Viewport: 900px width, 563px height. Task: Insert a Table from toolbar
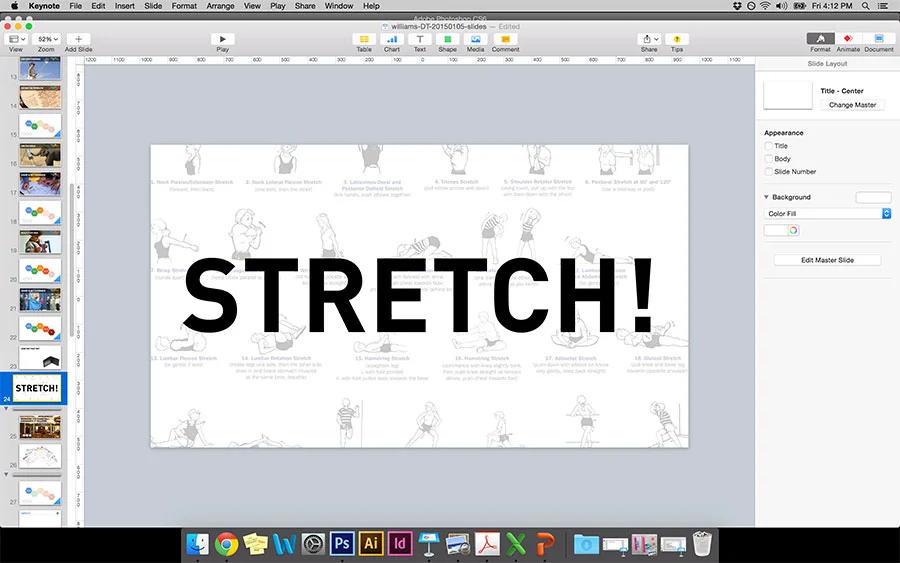(x=364, y=39)
